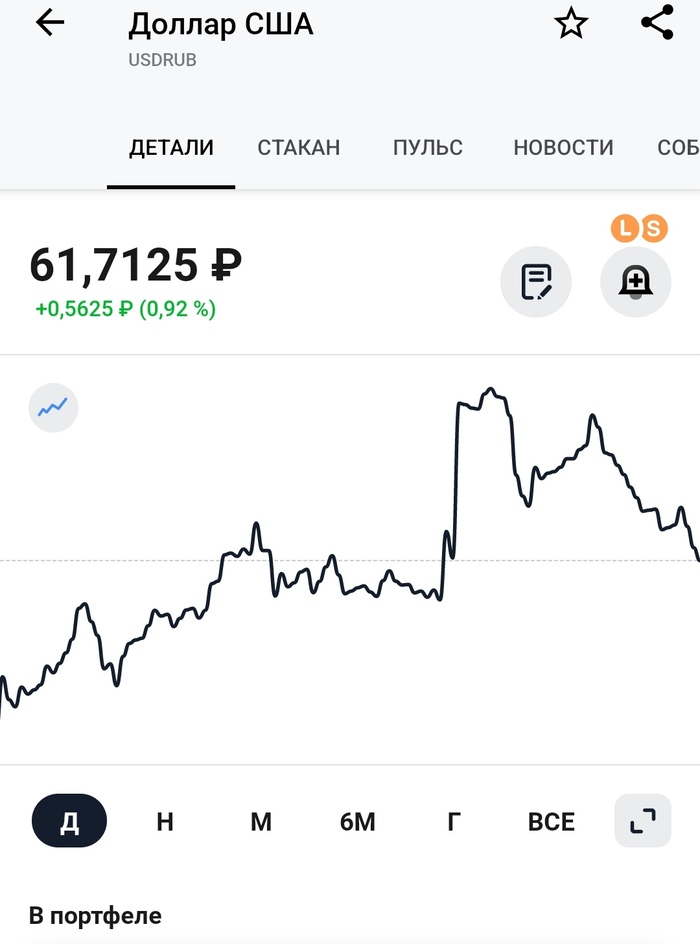Viewport: 700px width, 944px height.
Task: Choose the 6М chart period
Action: click(x=357, y=821)
